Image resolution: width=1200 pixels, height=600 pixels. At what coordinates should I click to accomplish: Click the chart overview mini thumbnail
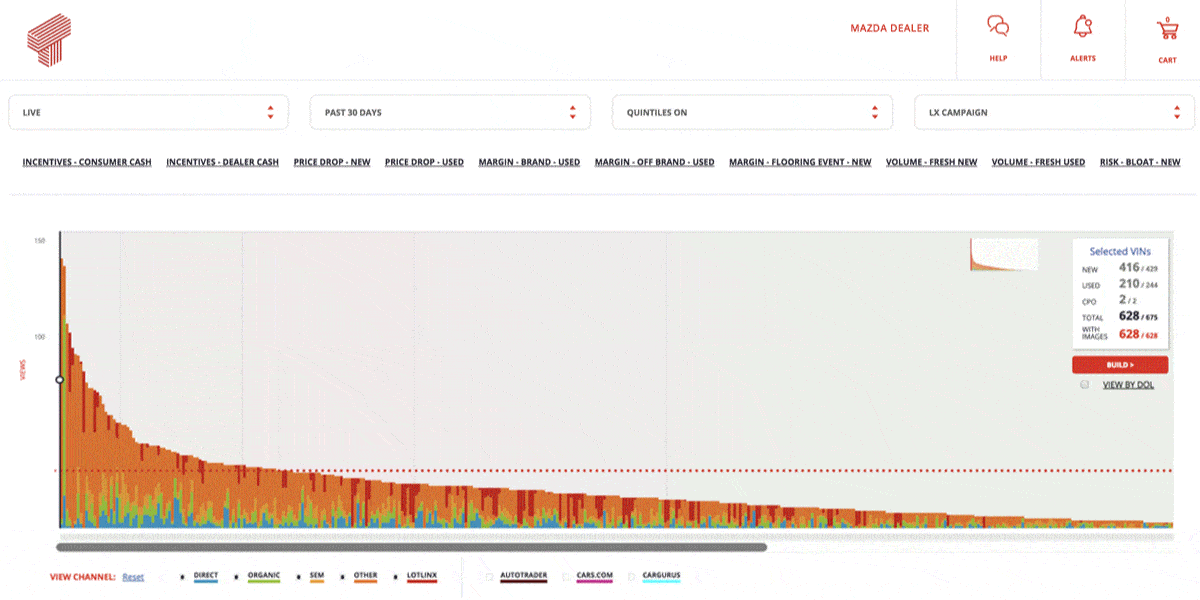coord(1004,254)
